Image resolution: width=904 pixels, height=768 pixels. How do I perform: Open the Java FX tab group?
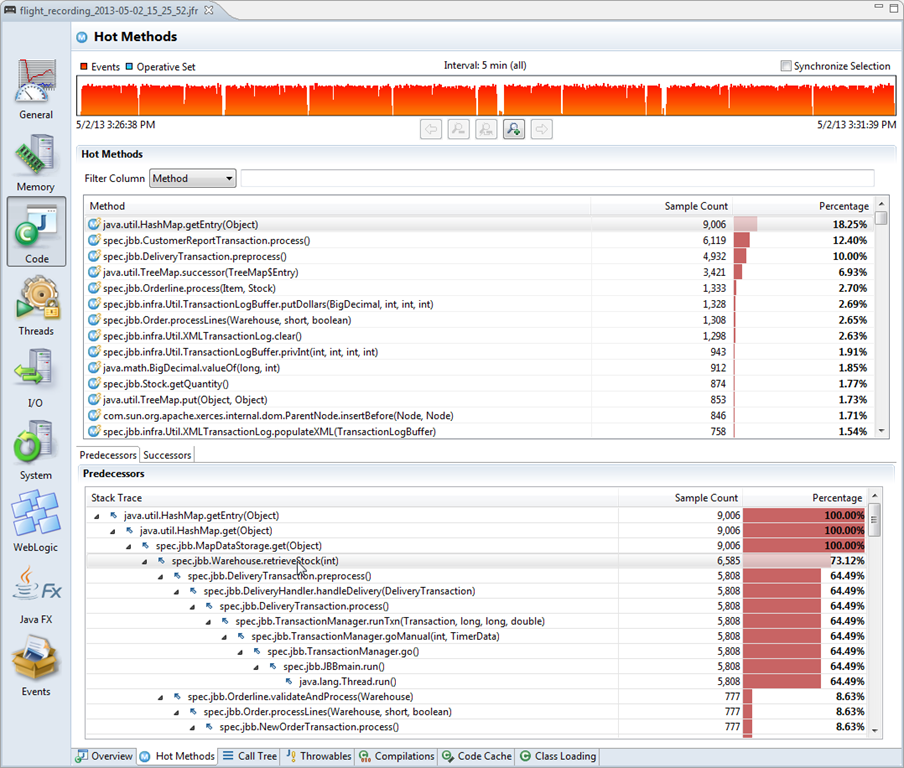point(36,595)
